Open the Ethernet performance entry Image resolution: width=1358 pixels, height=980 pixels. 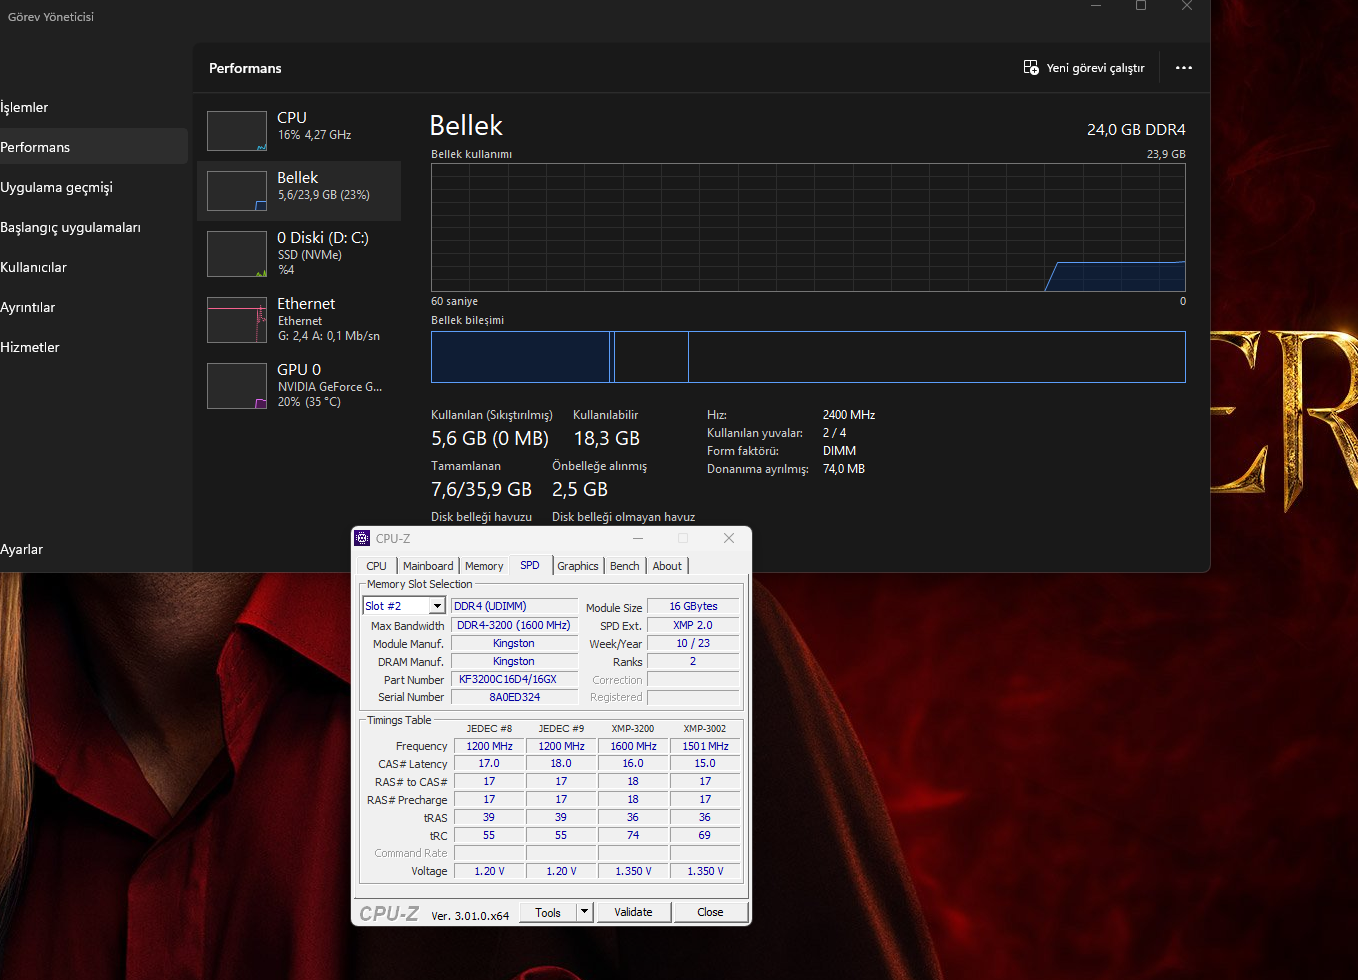pyautogui.click(x=299, y=319)
